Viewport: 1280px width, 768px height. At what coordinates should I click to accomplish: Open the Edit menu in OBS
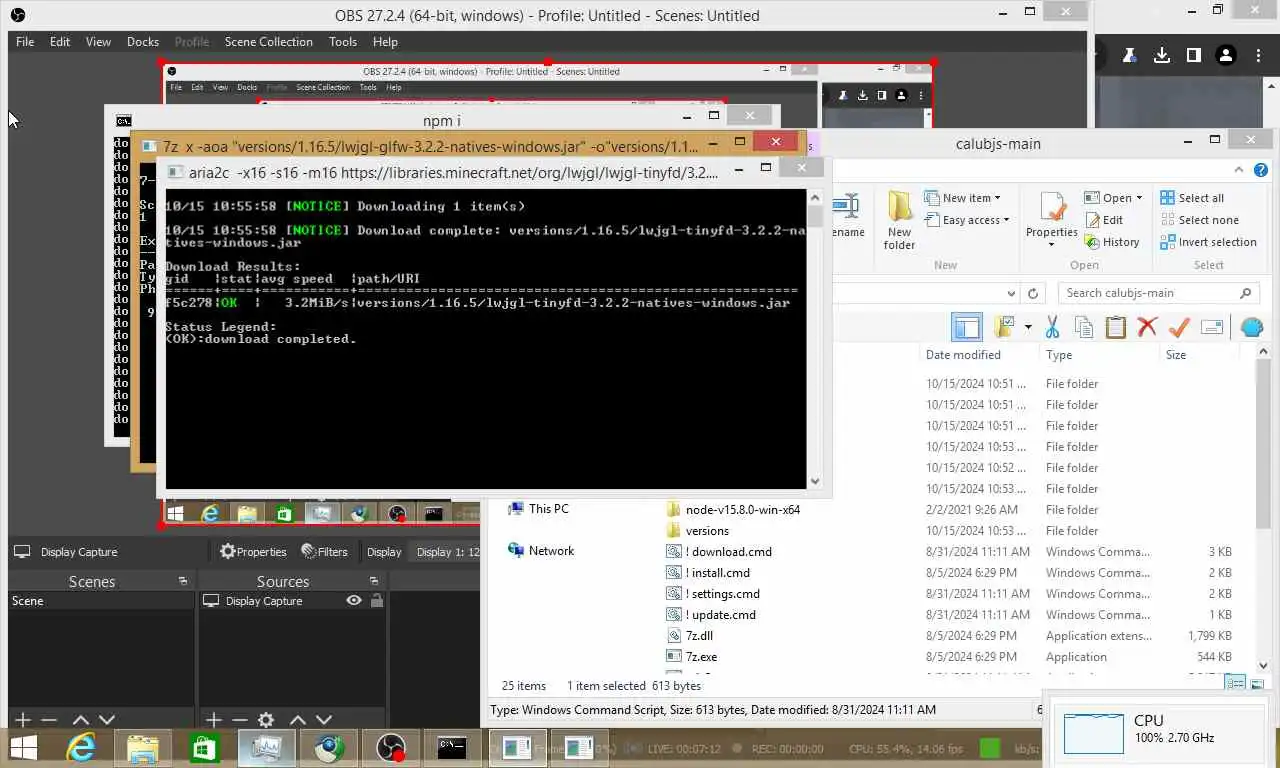60,42
